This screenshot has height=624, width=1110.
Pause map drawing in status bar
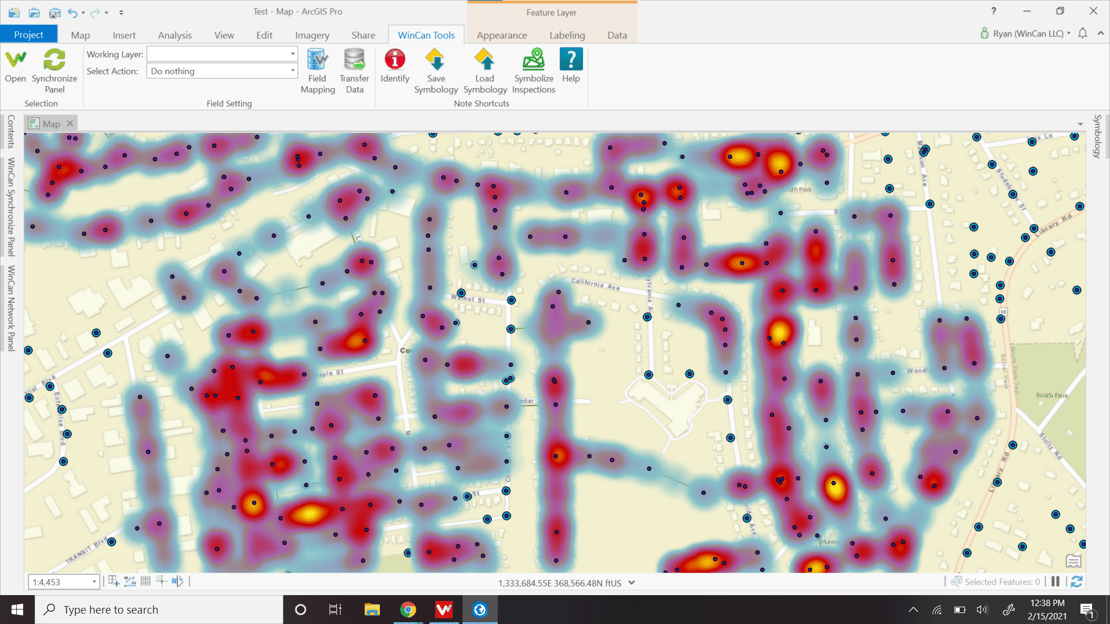click(x=1056, y=582)
